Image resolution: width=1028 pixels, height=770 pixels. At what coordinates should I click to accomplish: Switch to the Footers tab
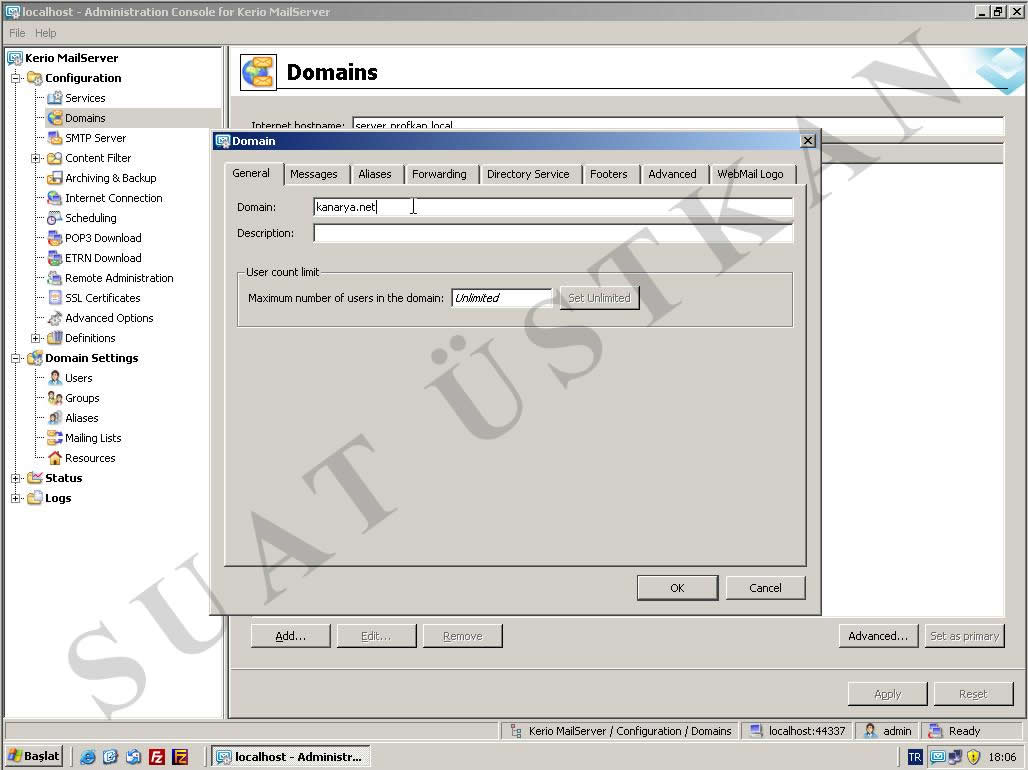(x=608, y=174)
